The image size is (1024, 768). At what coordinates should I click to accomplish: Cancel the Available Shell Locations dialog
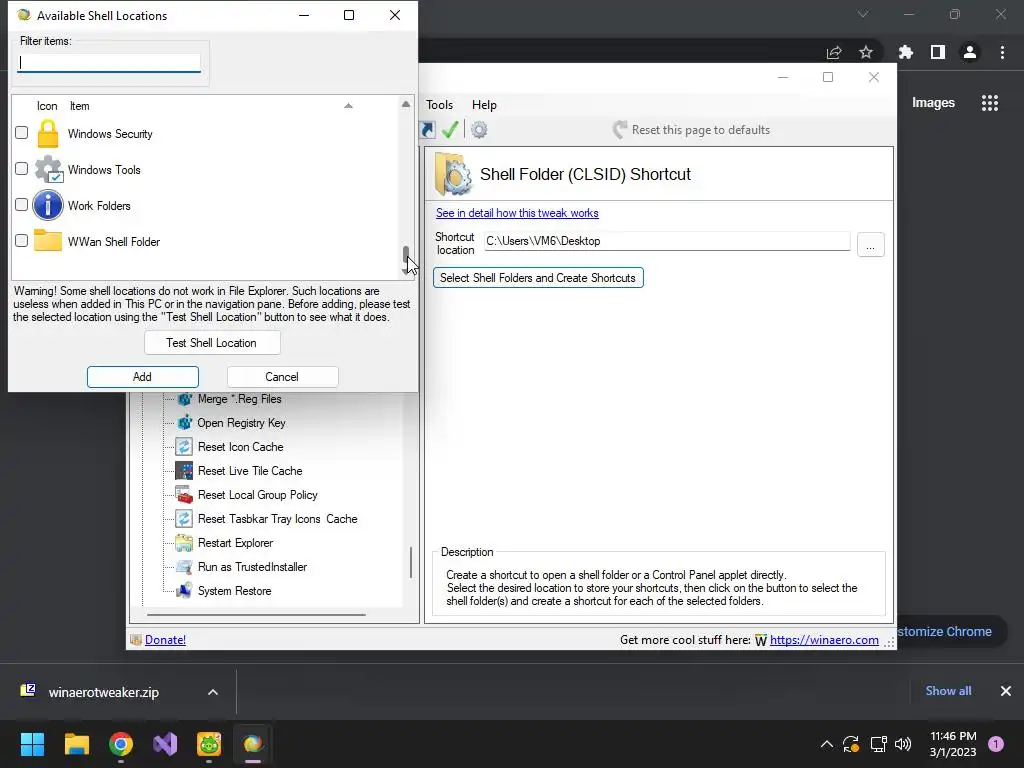click(282, 377)
